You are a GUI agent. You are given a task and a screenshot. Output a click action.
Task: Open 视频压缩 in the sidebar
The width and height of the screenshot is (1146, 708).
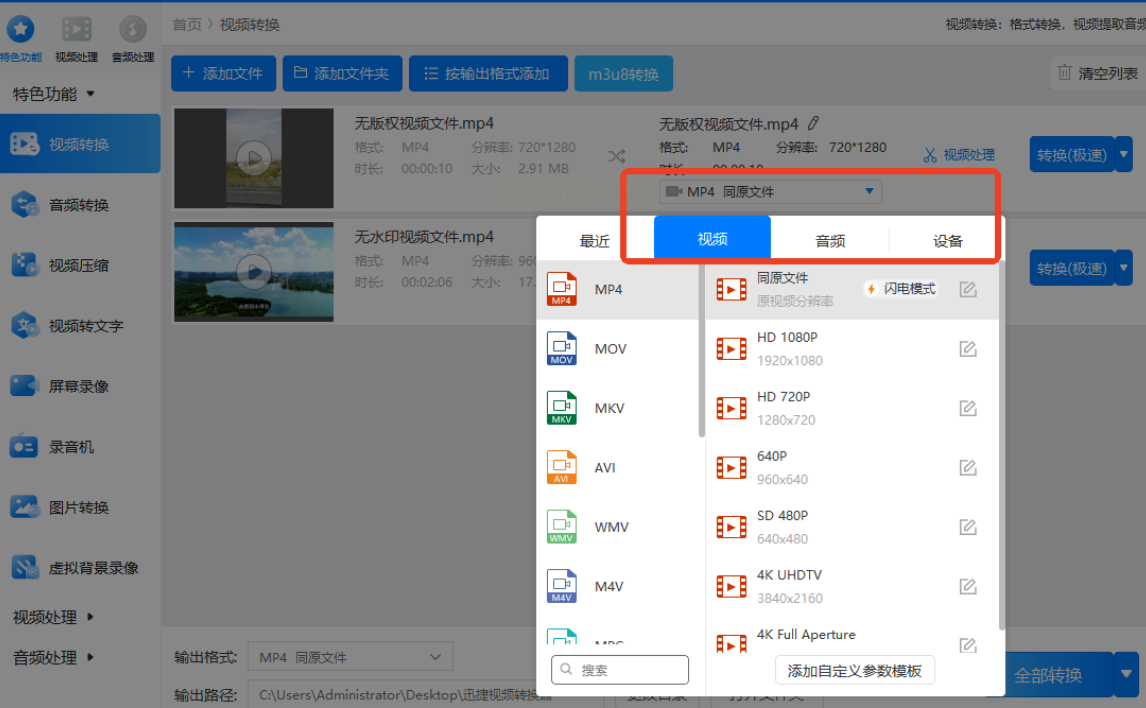pyautogui.click(x=80, y=265)
